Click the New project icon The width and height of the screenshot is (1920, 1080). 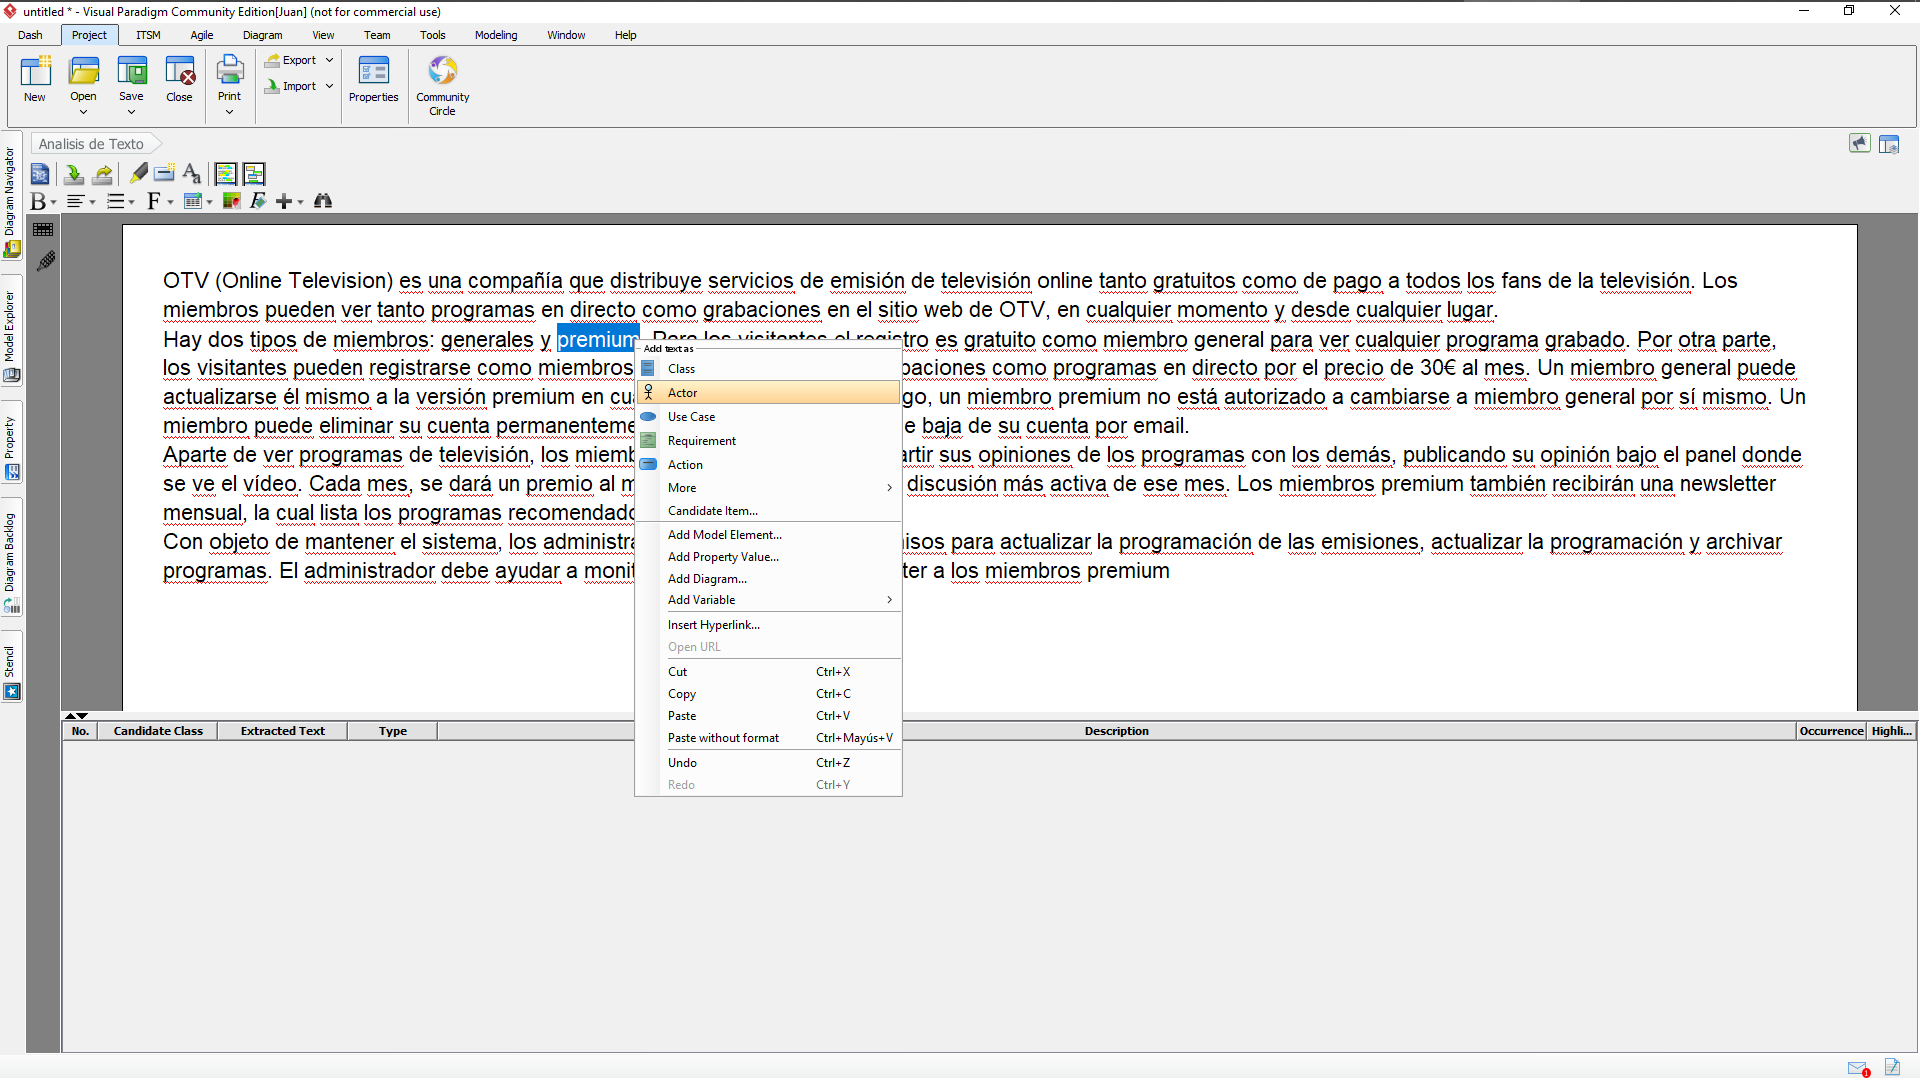[x=35, y=72]
